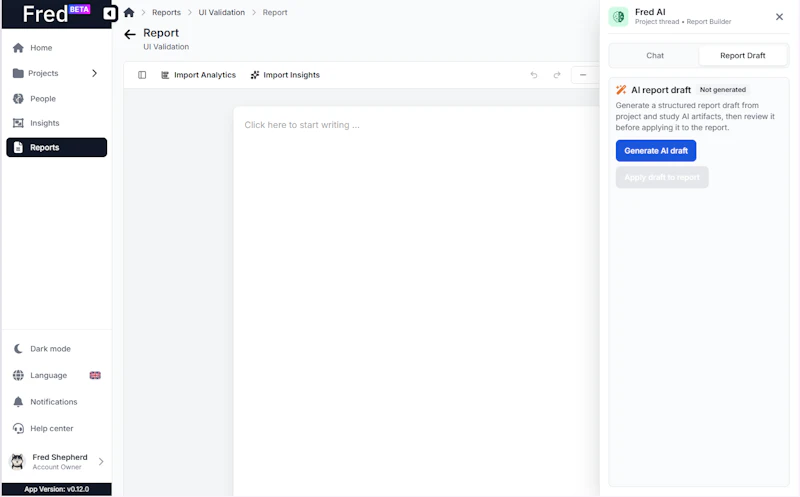Click the 'AI report draft' heading
800x497 pixels.
[x=661, y=90]
